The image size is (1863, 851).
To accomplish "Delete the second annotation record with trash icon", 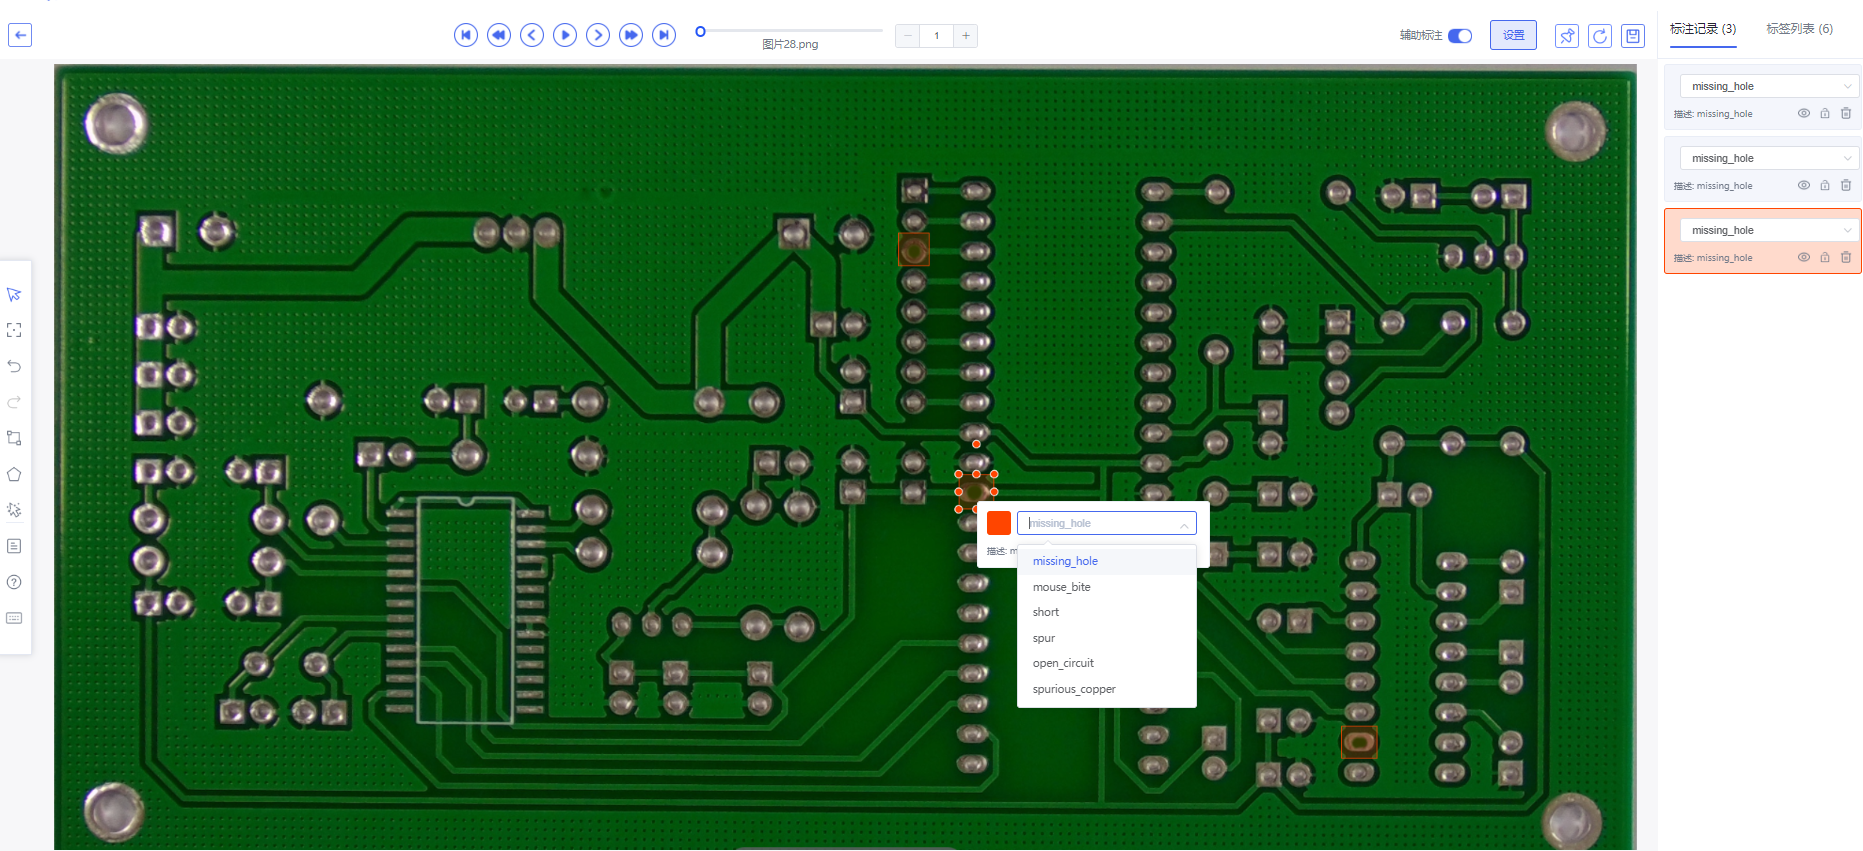I will [x=1846, y=185].
